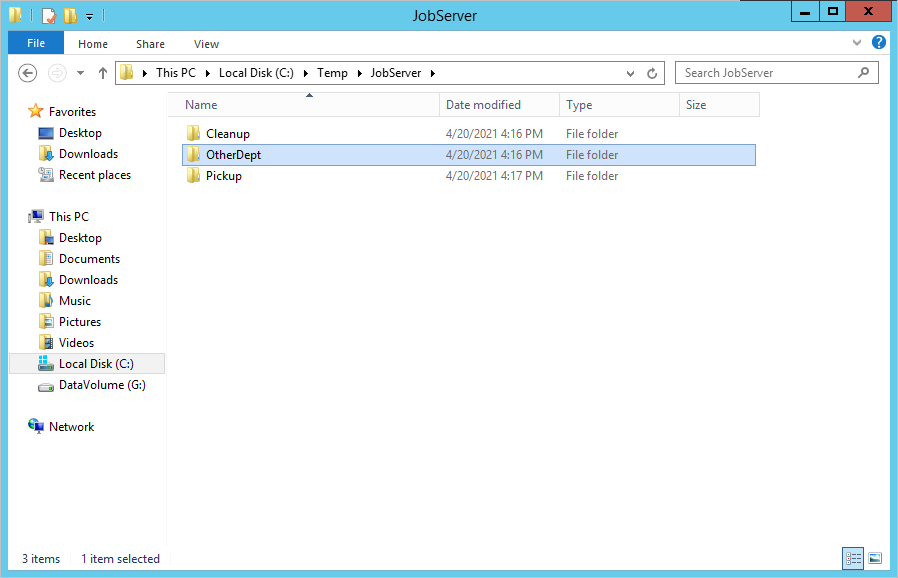Click the Properties icon in quick access toolbar
Image resolution: width=898 pixels, height=578 pixels.
(x=49, y=16)
